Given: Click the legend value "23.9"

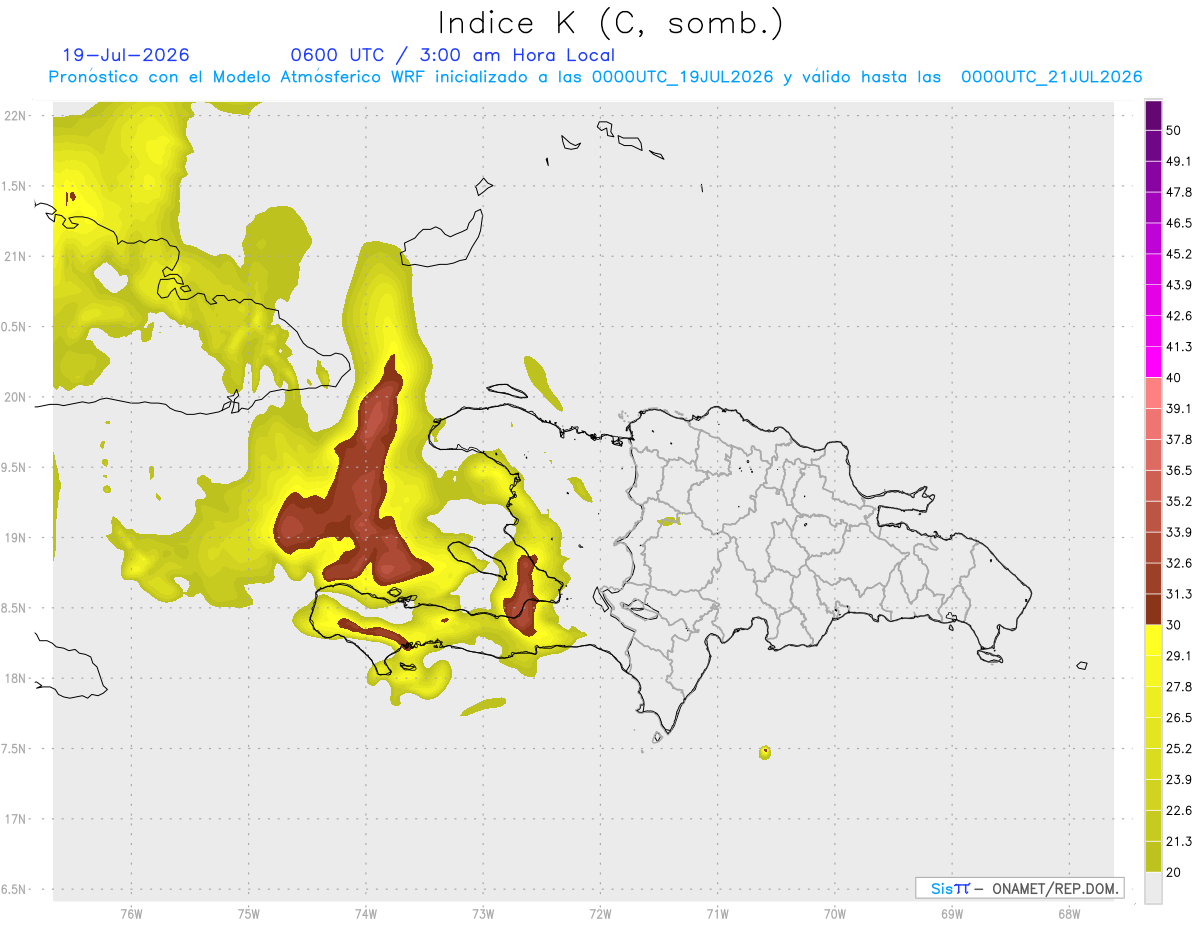Looking at the screenshot, I should [1179, 780].
